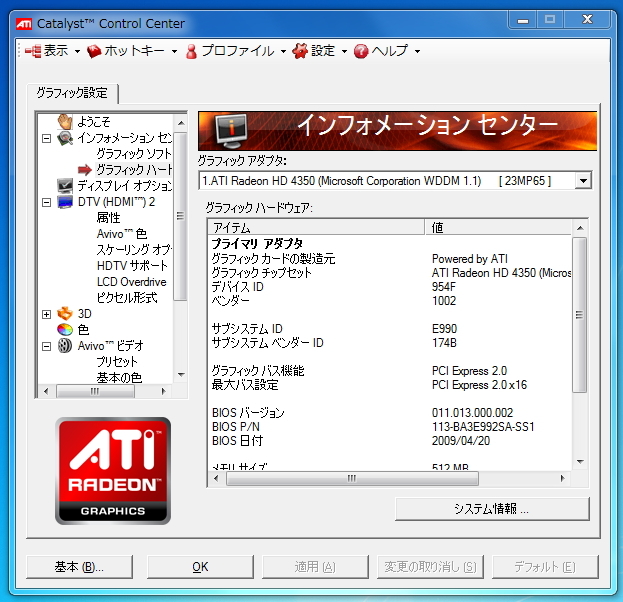Select ようこそ in the tree
This screenshot has width=623, height=602.
[94, 121]
